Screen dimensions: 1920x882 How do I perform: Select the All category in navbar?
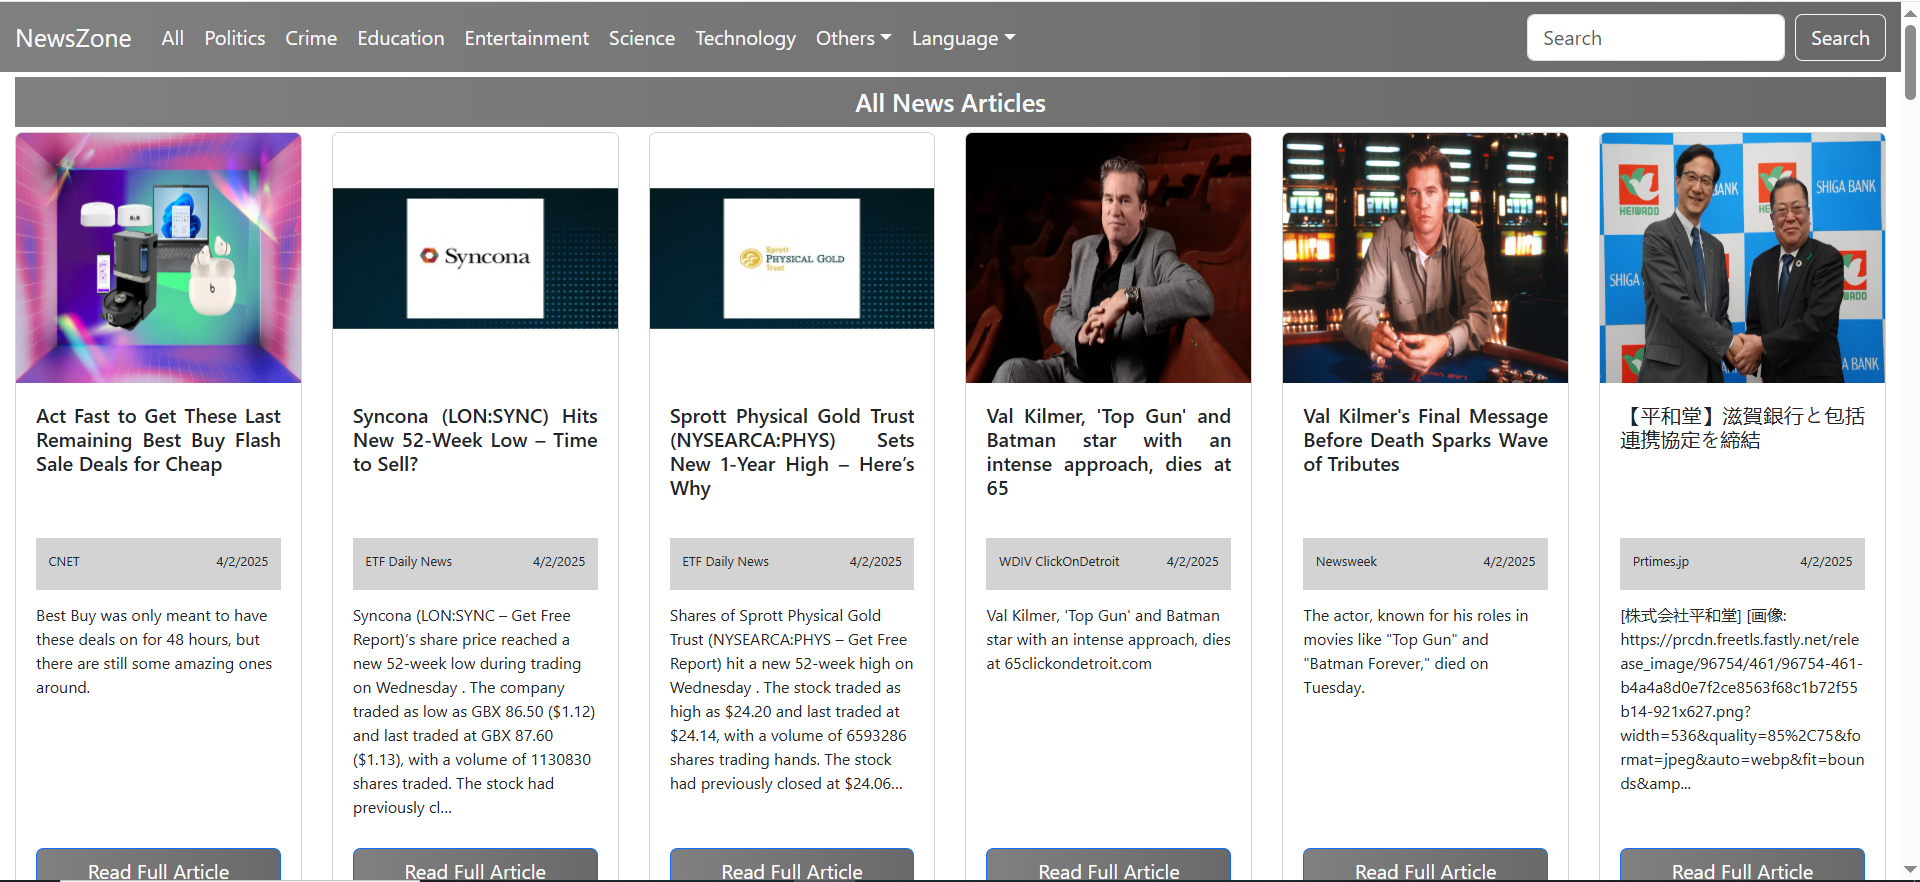click(172, 38)
